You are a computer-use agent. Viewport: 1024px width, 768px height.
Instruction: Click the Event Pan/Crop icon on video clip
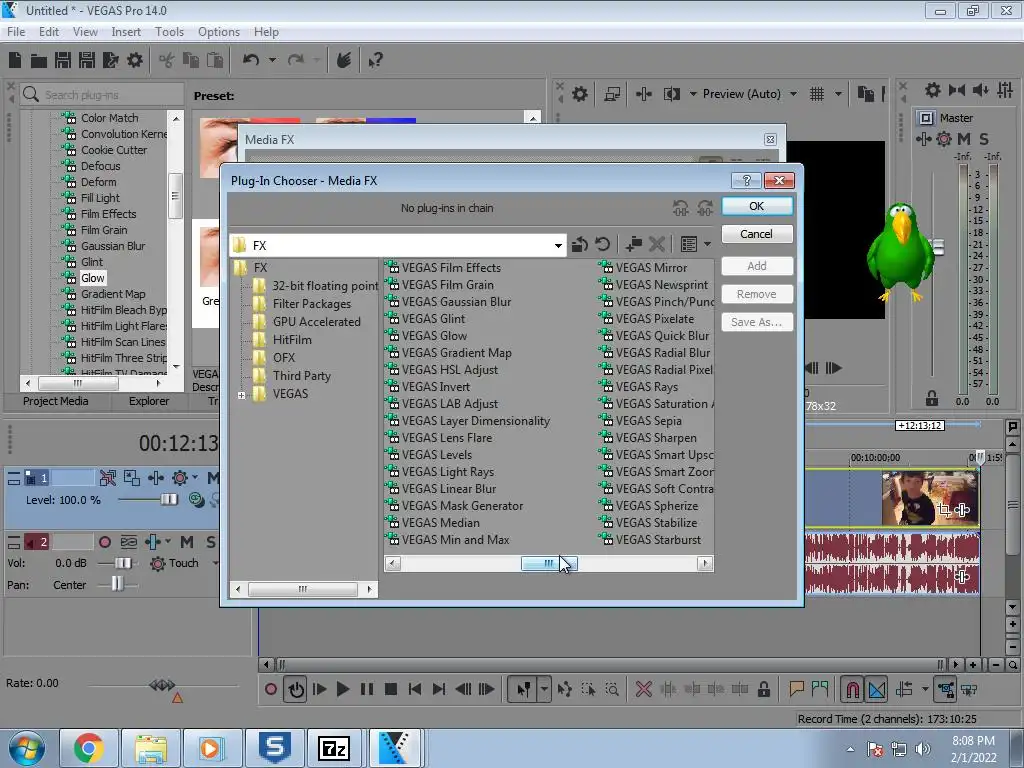click(x=944, y=510)
